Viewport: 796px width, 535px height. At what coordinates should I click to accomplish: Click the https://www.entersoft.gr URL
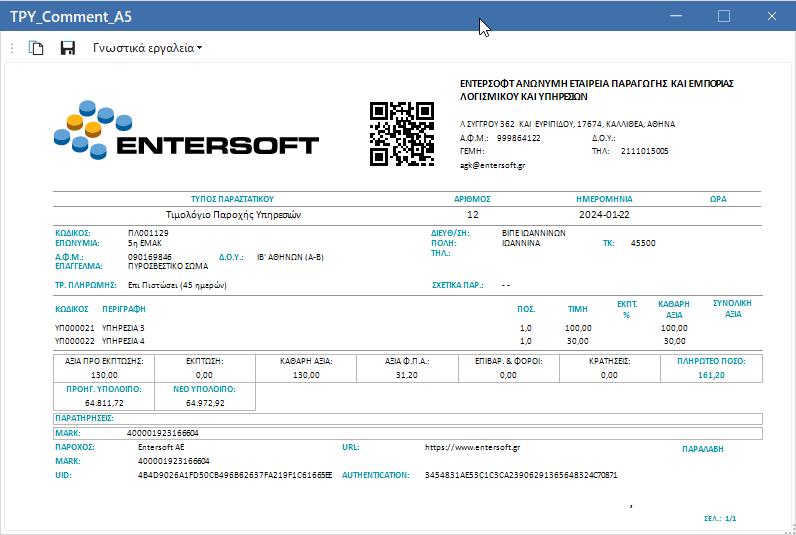tap(472, 447)
